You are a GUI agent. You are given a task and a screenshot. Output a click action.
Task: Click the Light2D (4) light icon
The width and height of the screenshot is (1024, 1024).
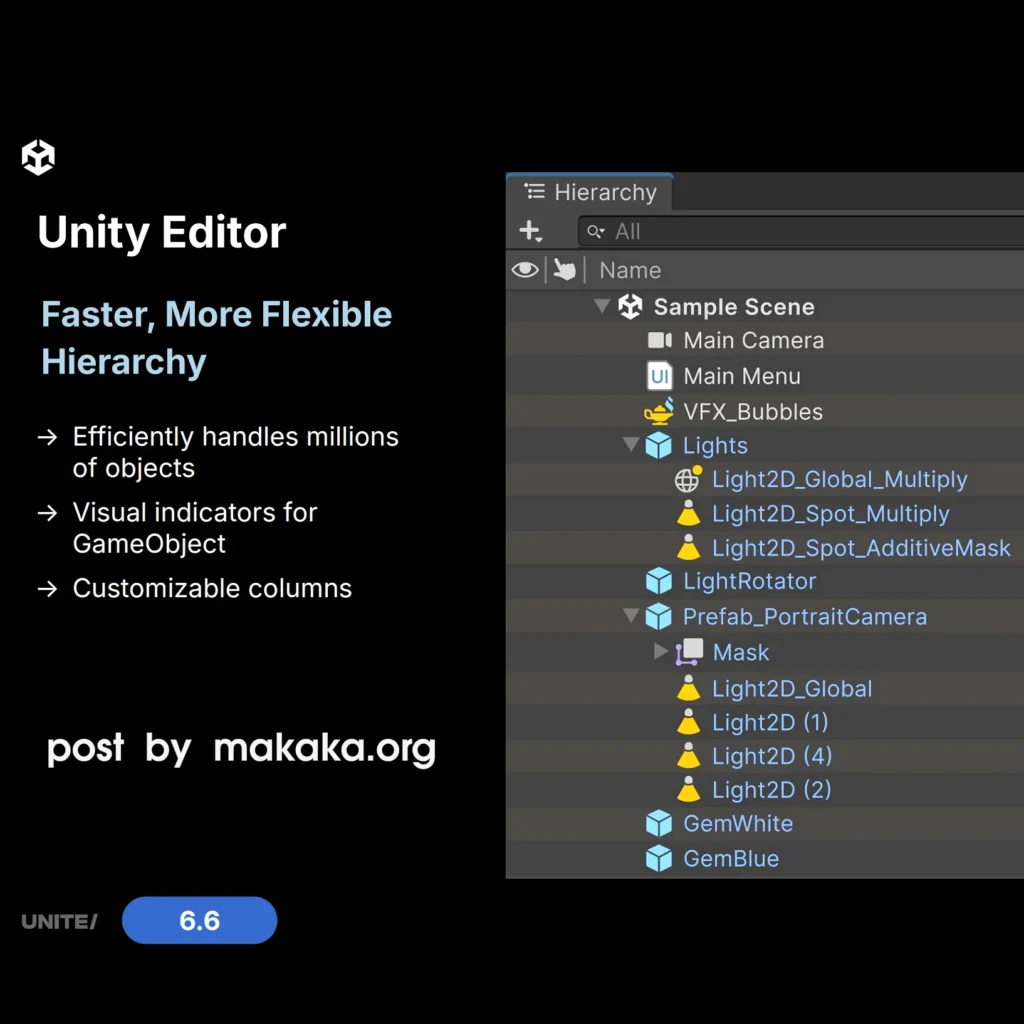click(x=688, y=756)
